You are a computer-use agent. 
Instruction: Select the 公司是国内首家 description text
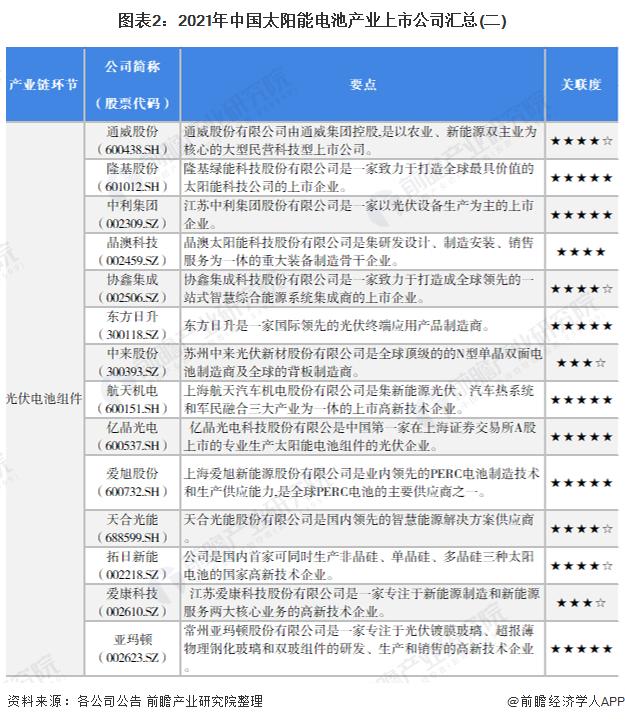click(x=359, y=565)
